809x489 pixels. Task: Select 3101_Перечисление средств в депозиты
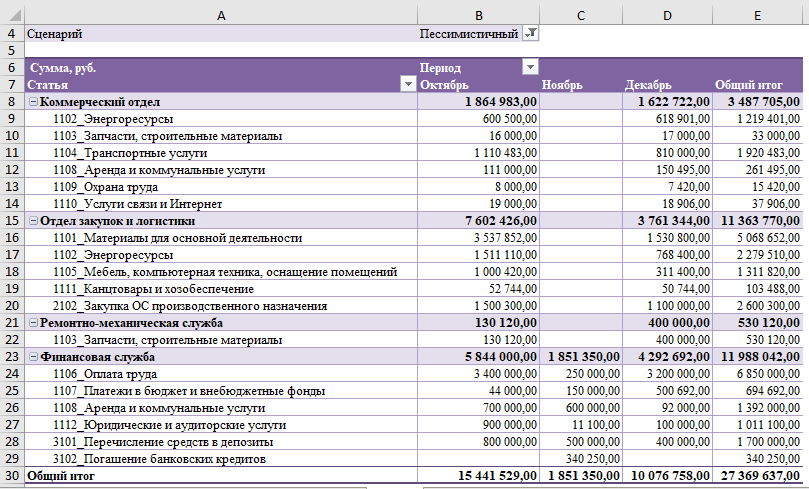pos(163,442)
